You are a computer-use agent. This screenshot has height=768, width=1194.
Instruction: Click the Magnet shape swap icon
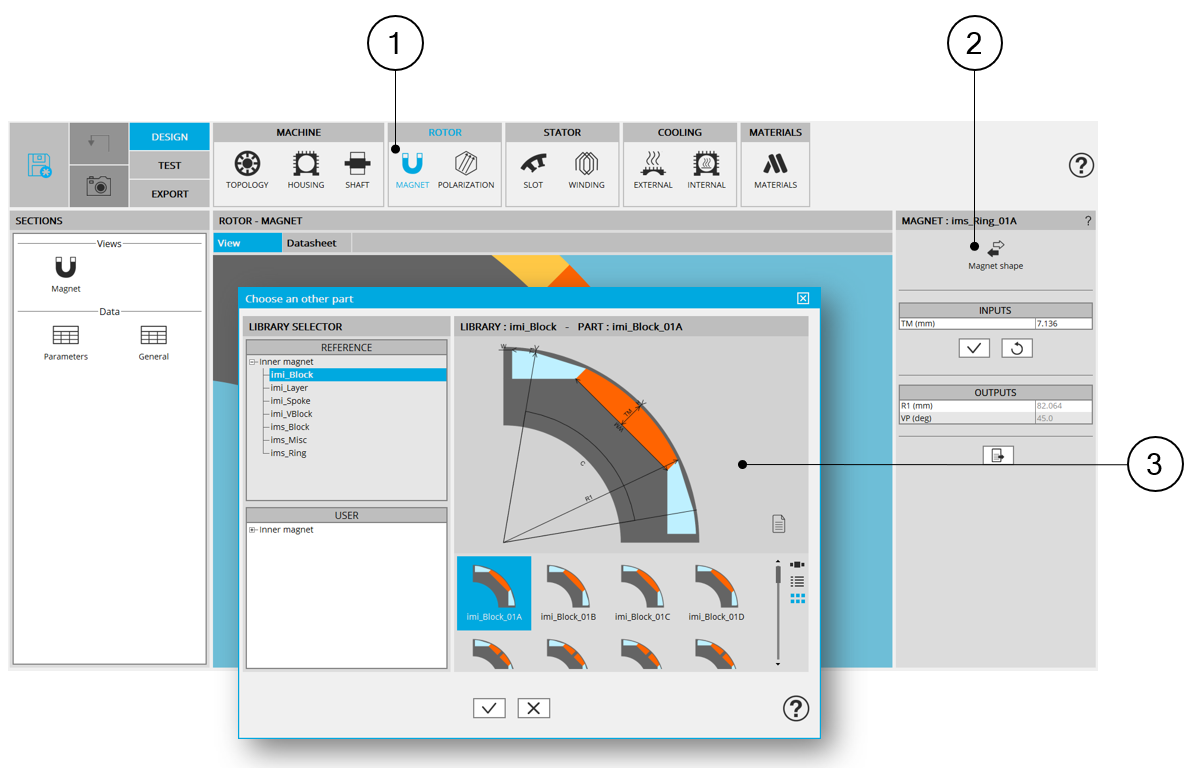tap(995, 249)
